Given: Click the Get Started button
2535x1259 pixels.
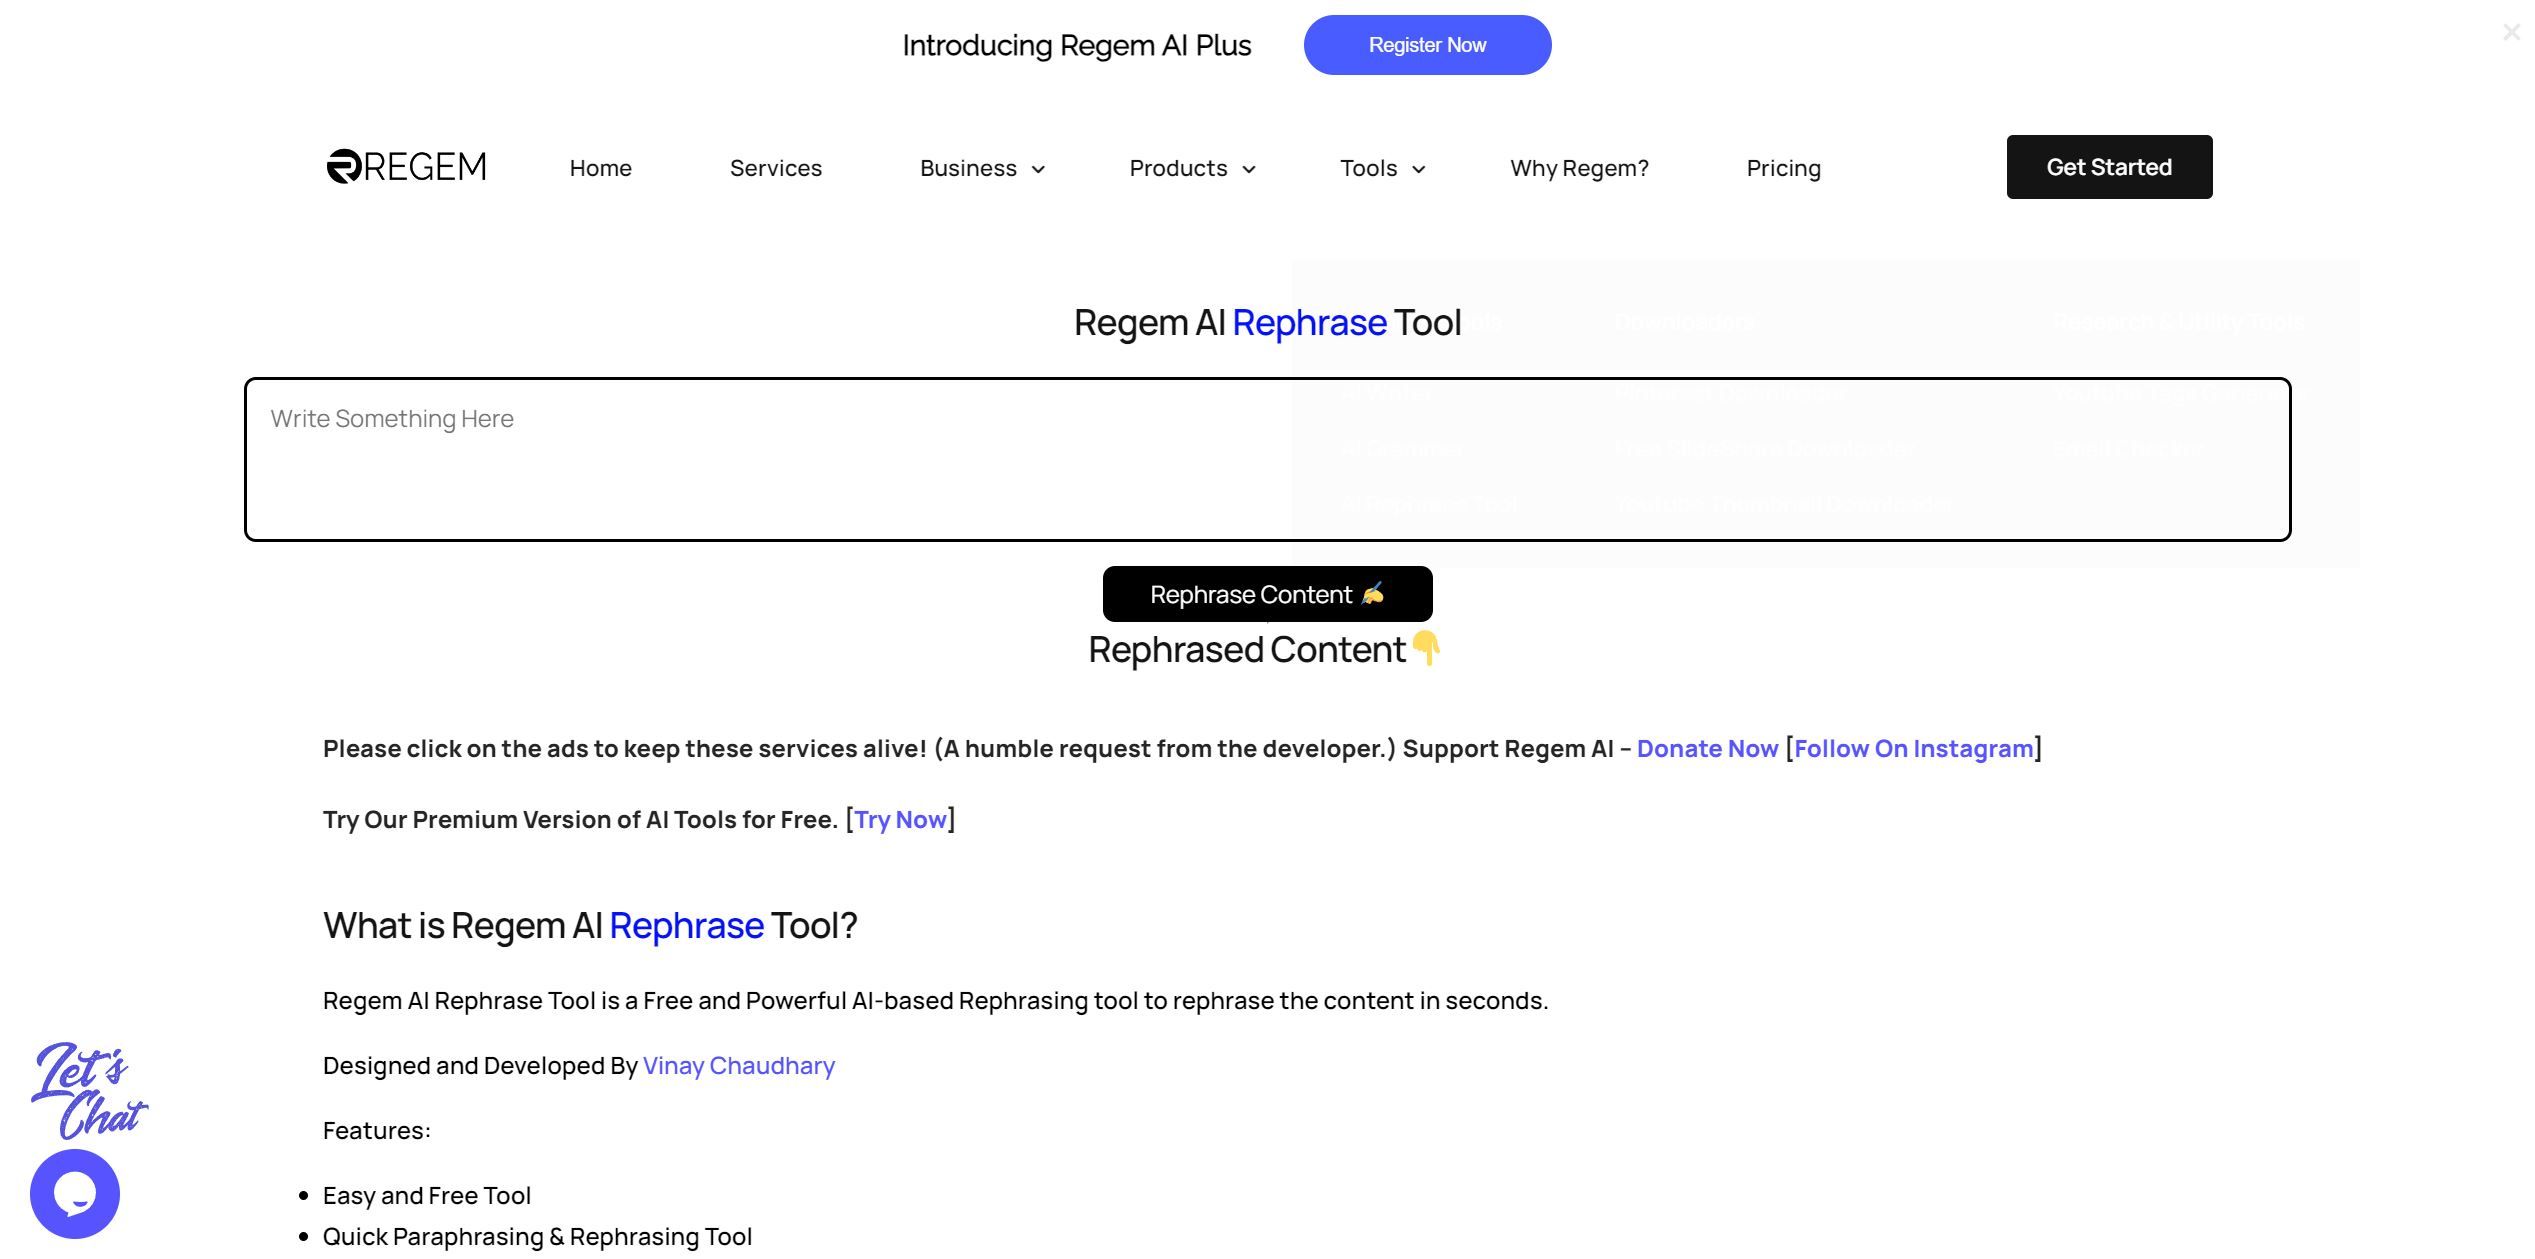Looking at the screenshot, I should (x=2110, y=165).
